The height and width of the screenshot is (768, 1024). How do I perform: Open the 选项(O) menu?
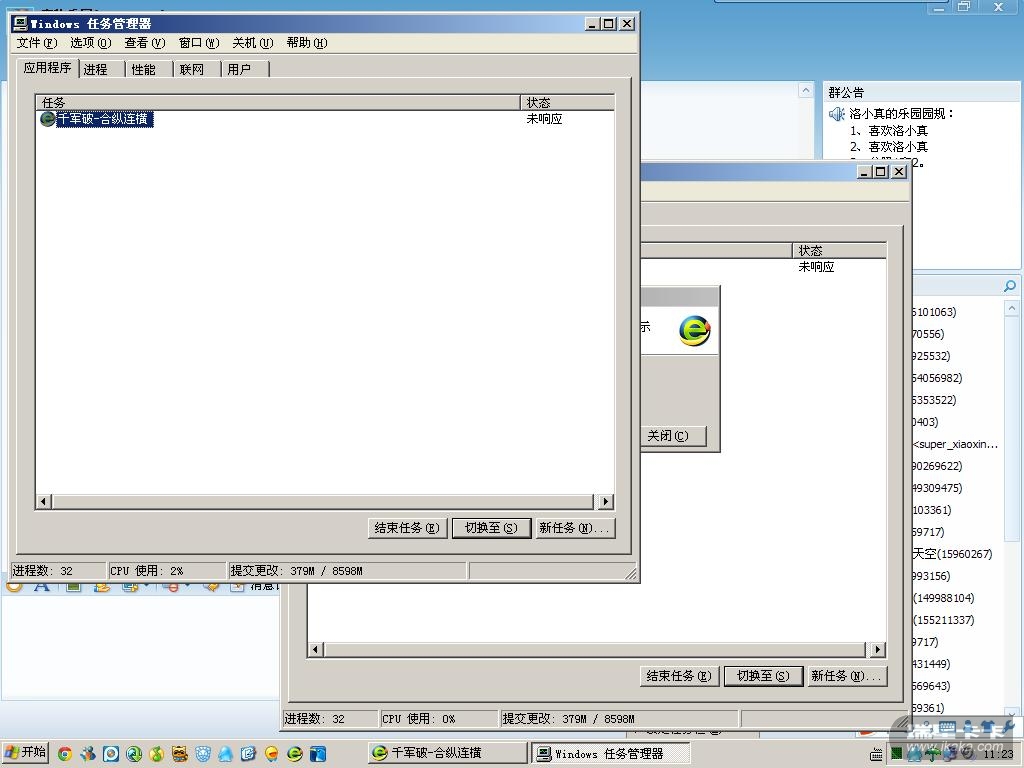[90, 43]
